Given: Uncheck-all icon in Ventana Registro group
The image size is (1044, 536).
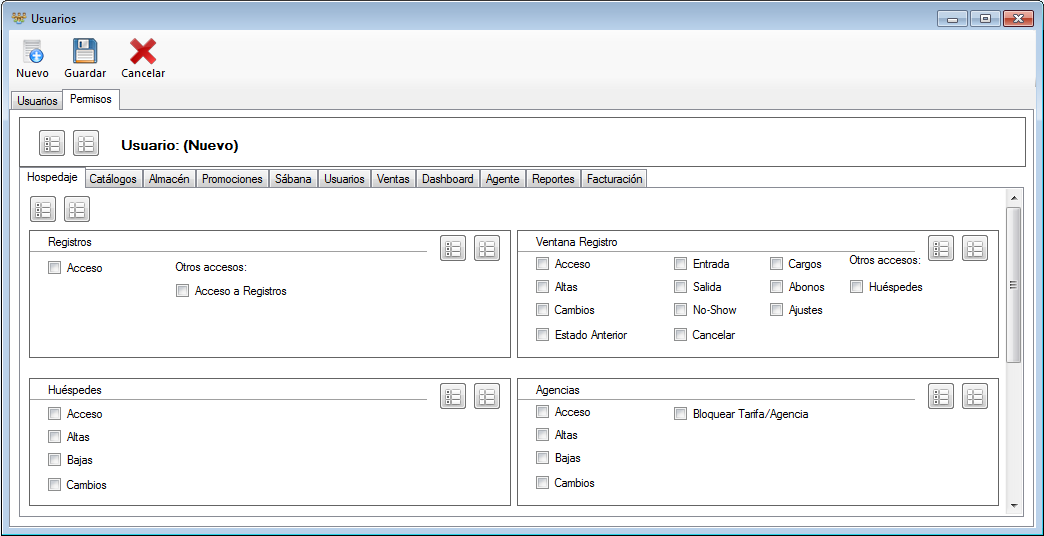Looking at the screenshot, I should [975, 248].
